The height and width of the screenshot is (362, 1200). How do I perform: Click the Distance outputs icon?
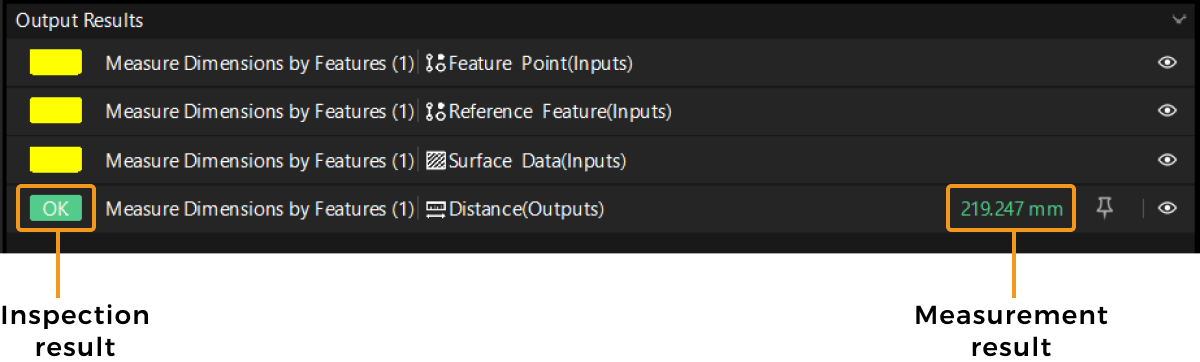(435, 209)
